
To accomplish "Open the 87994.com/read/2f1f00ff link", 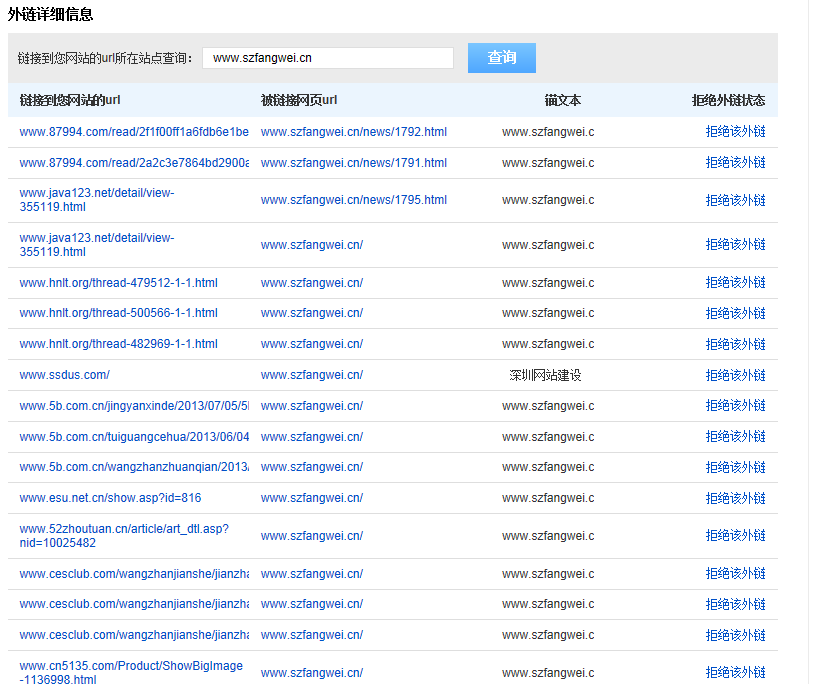I will (134, 132).
